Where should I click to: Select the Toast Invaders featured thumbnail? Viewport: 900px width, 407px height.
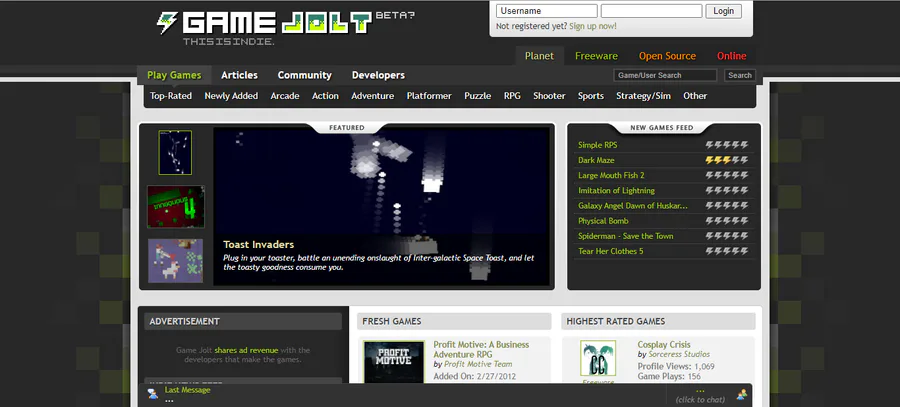tap(175, 153)
